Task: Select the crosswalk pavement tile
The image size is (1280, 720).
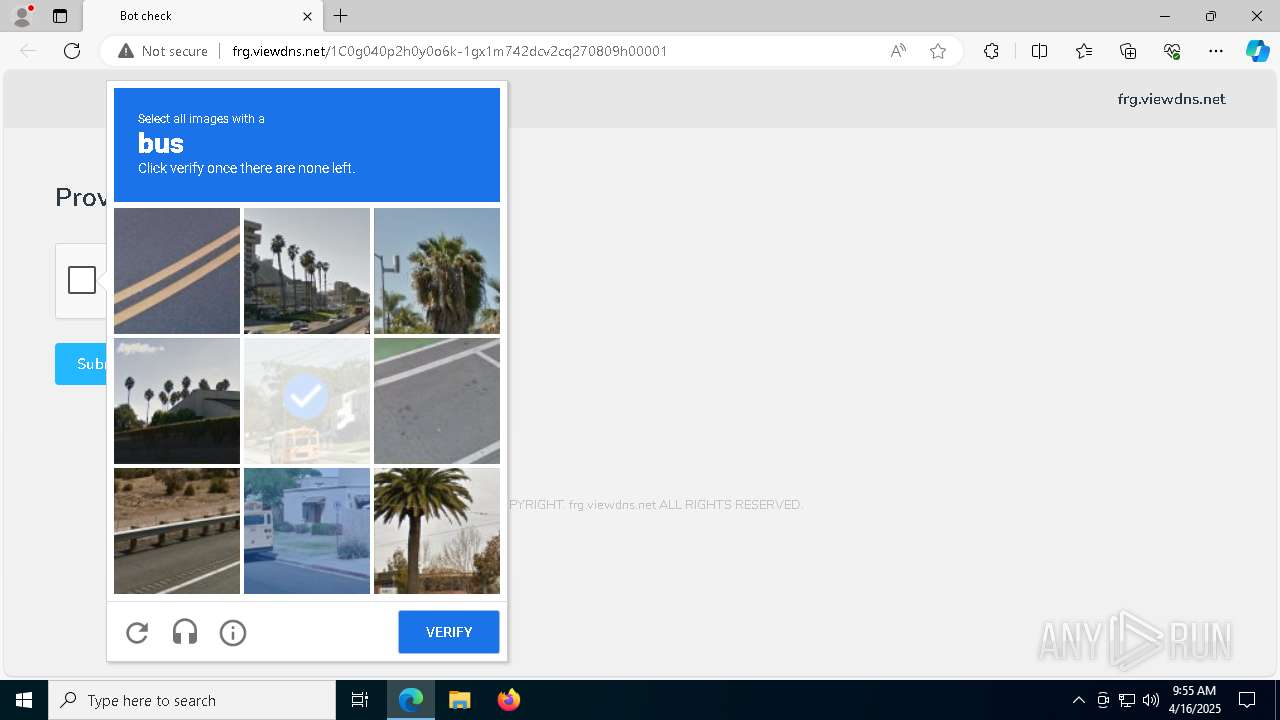Action: pyautogui.click(x=437, y=401)
